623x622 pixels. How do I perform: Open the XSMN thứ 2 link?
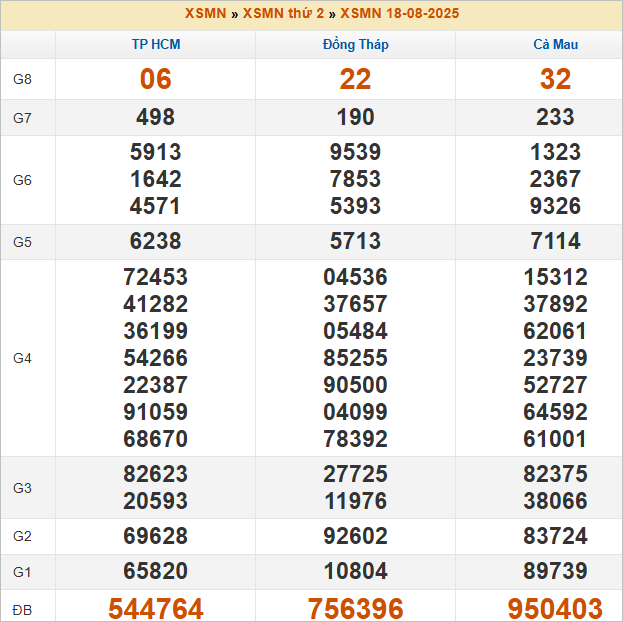tap(284, 14)
